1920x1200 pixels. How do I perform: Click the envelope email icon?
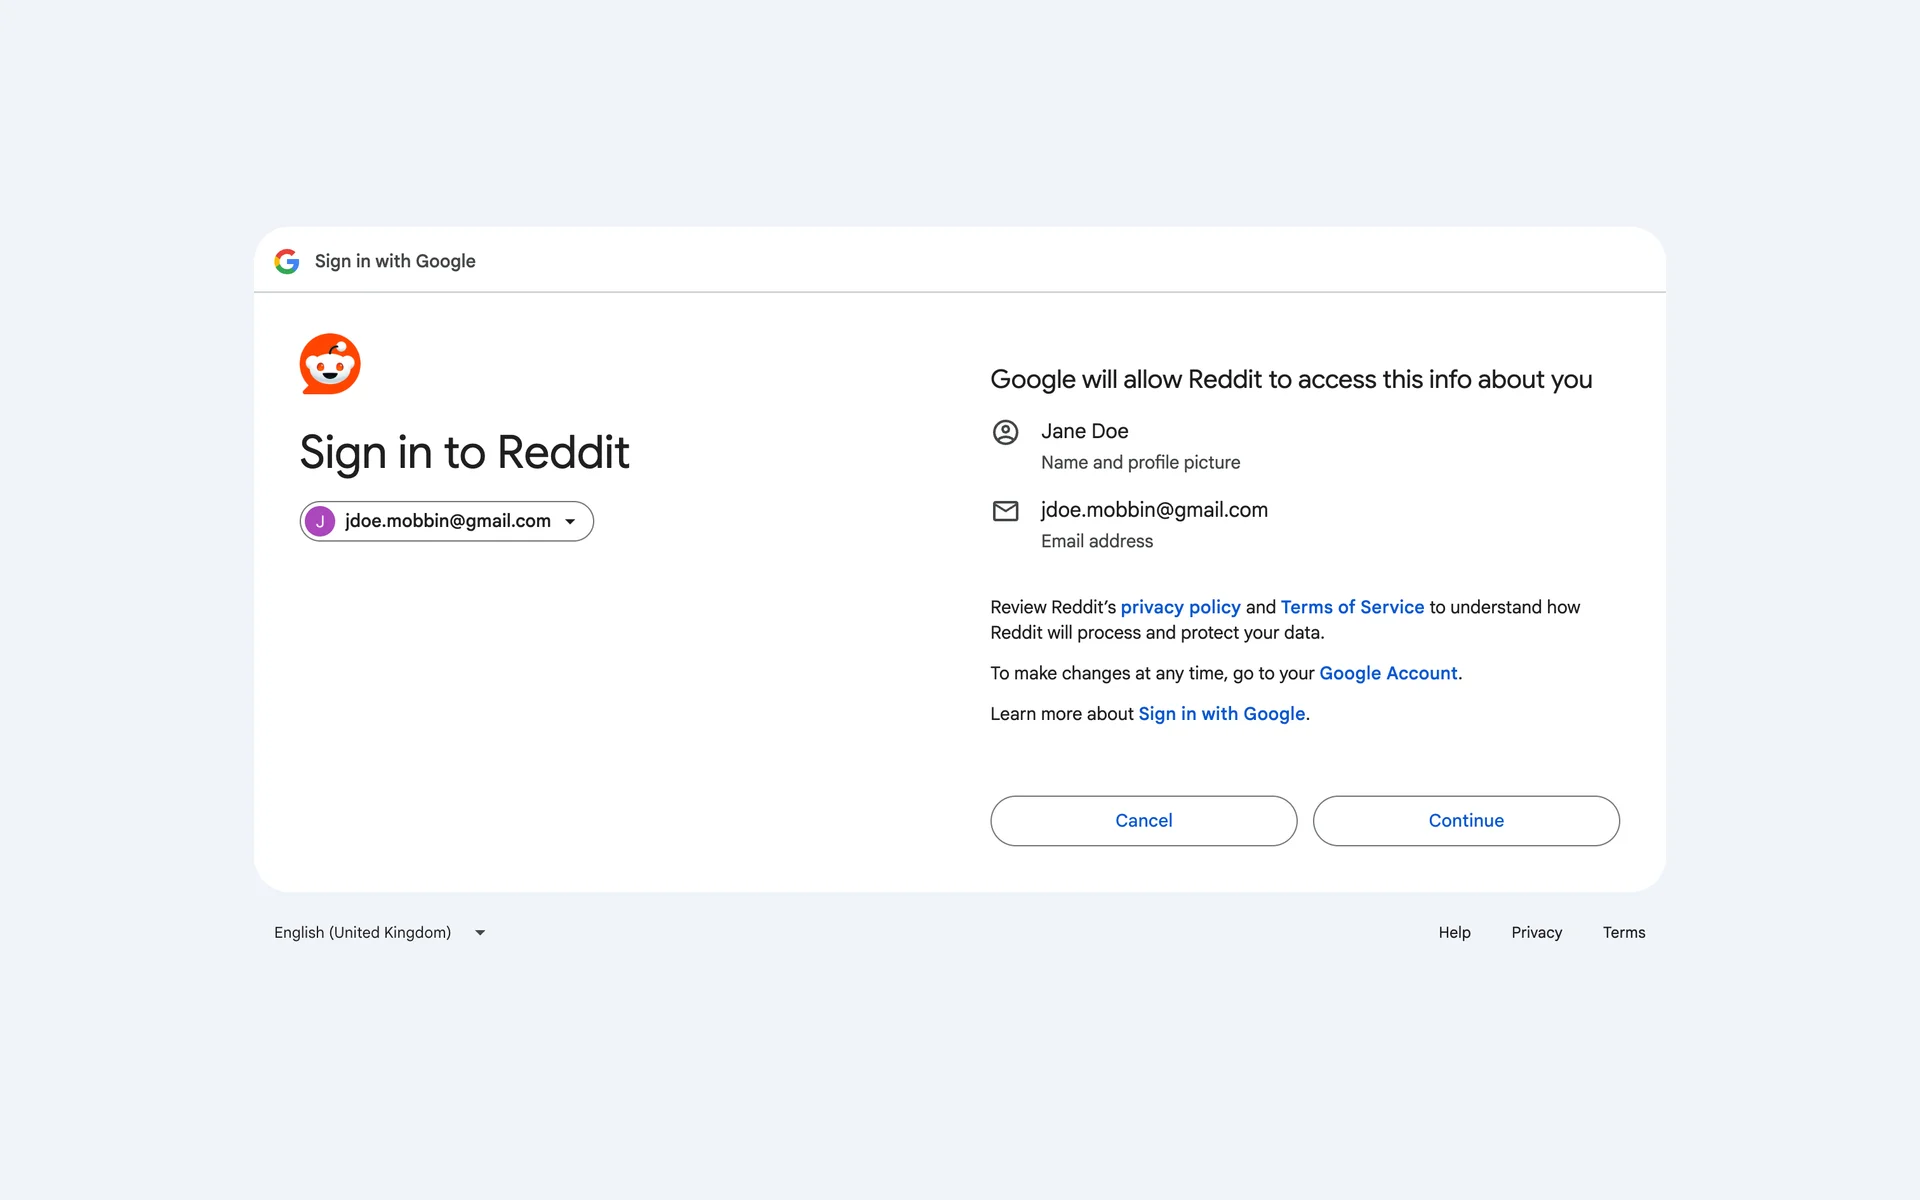(1005, 511)
